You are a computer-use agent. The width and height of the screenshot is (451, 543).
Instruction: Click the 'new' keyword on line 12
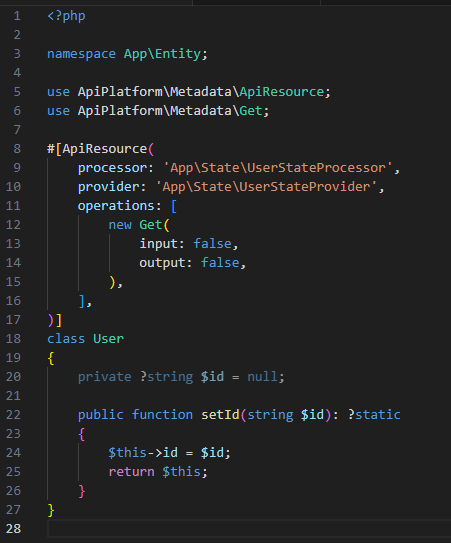tap(120, 225)
